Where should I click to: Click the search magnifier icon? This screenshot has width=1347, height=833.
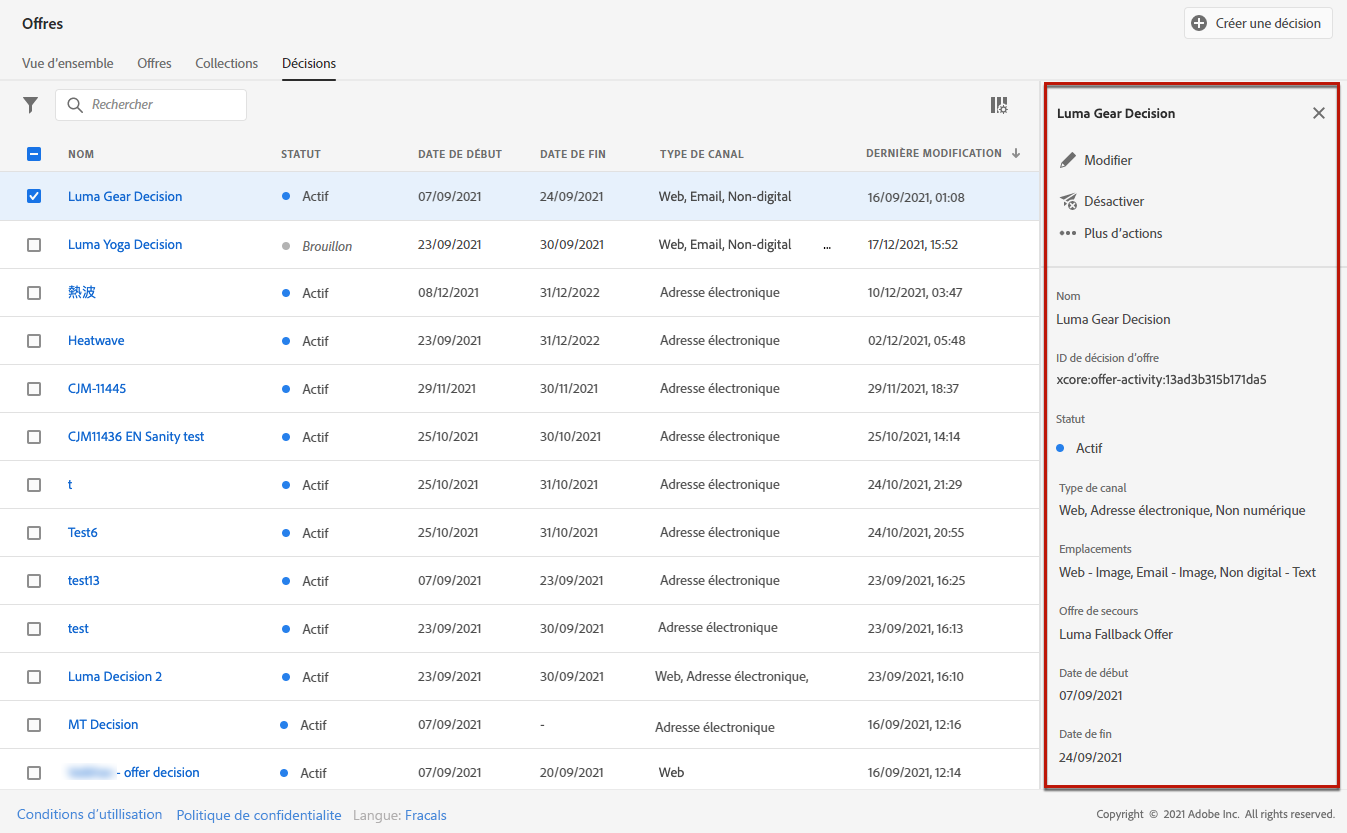coord(75,105)
